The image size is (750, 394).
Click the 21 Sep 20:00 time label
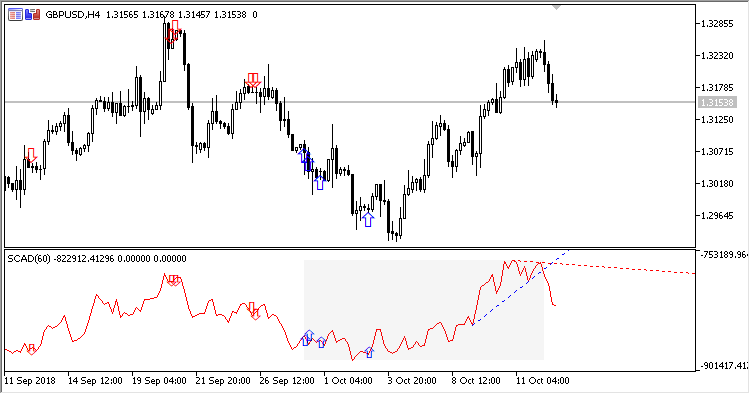pyautogui.click(x=223, y=381)
